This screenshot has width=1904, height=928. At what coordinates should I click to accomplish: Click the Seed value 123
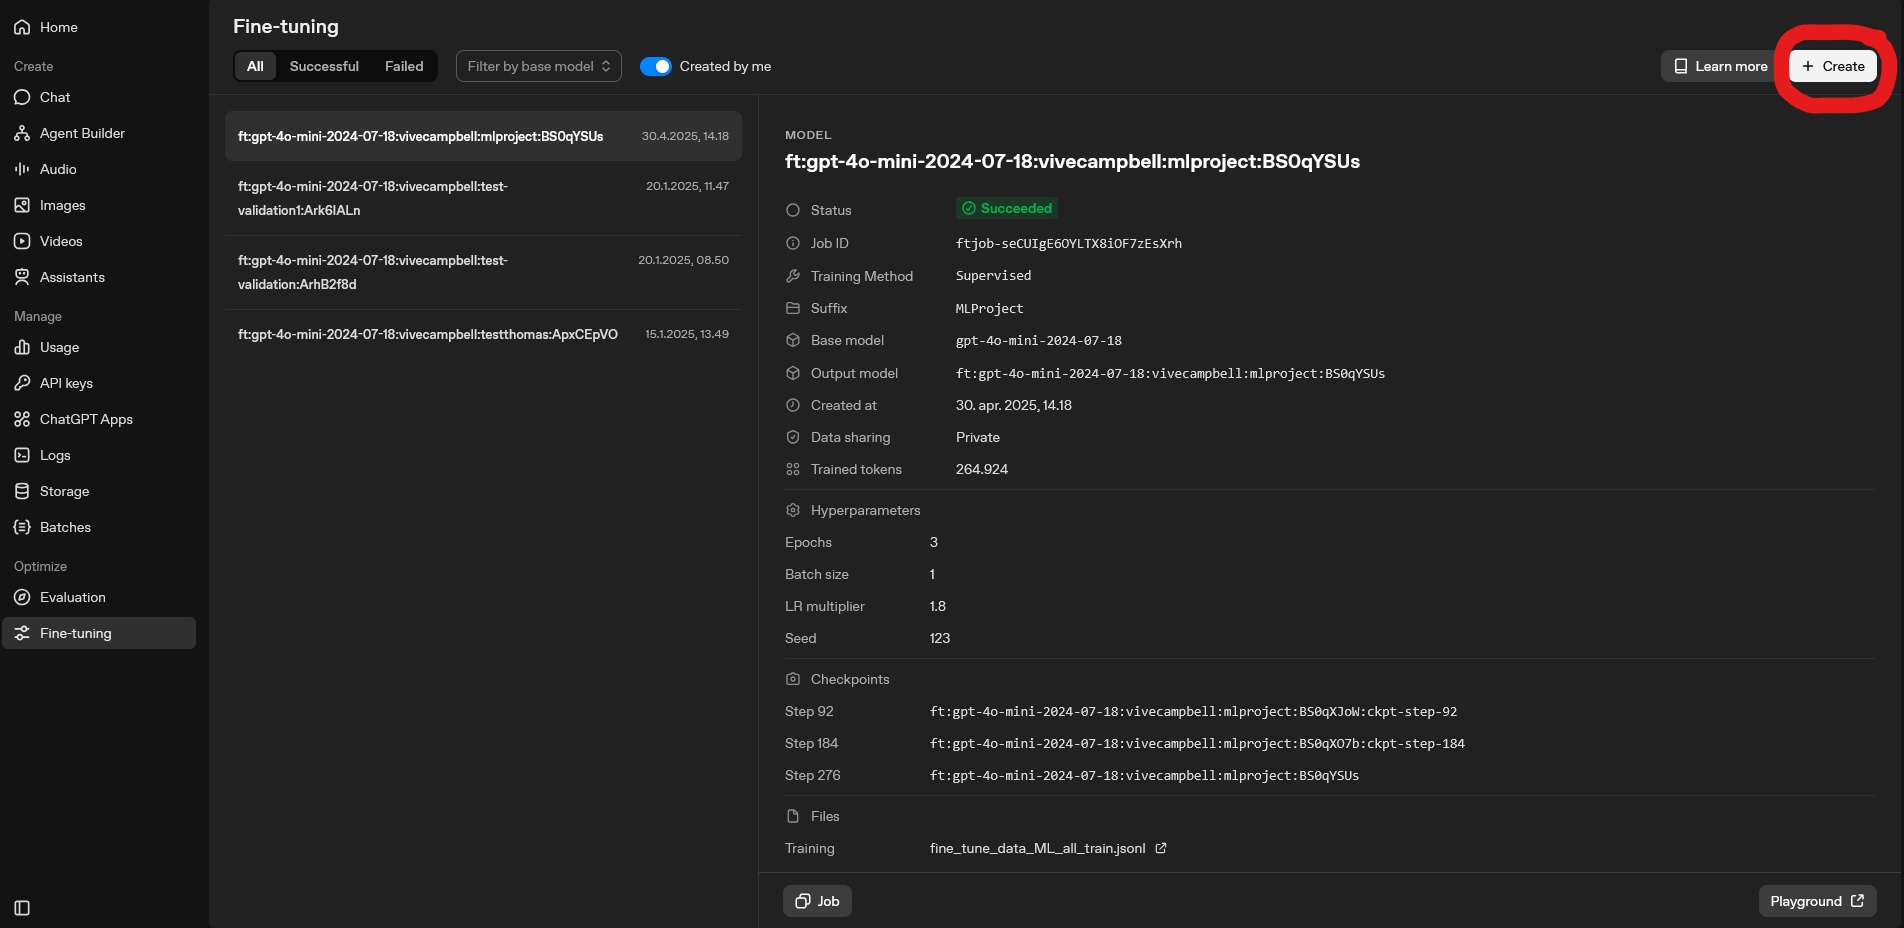tap(940, 638)
